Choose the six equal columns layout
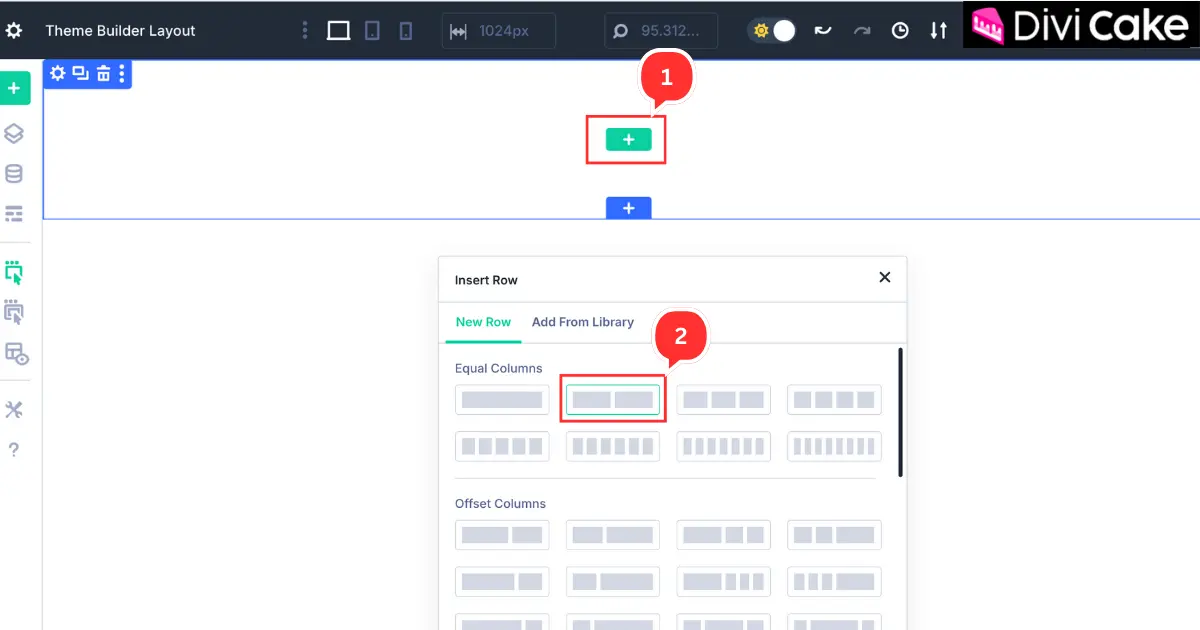Image resolution: width=1200 pixels, height=630 pixels. [613, 446]
